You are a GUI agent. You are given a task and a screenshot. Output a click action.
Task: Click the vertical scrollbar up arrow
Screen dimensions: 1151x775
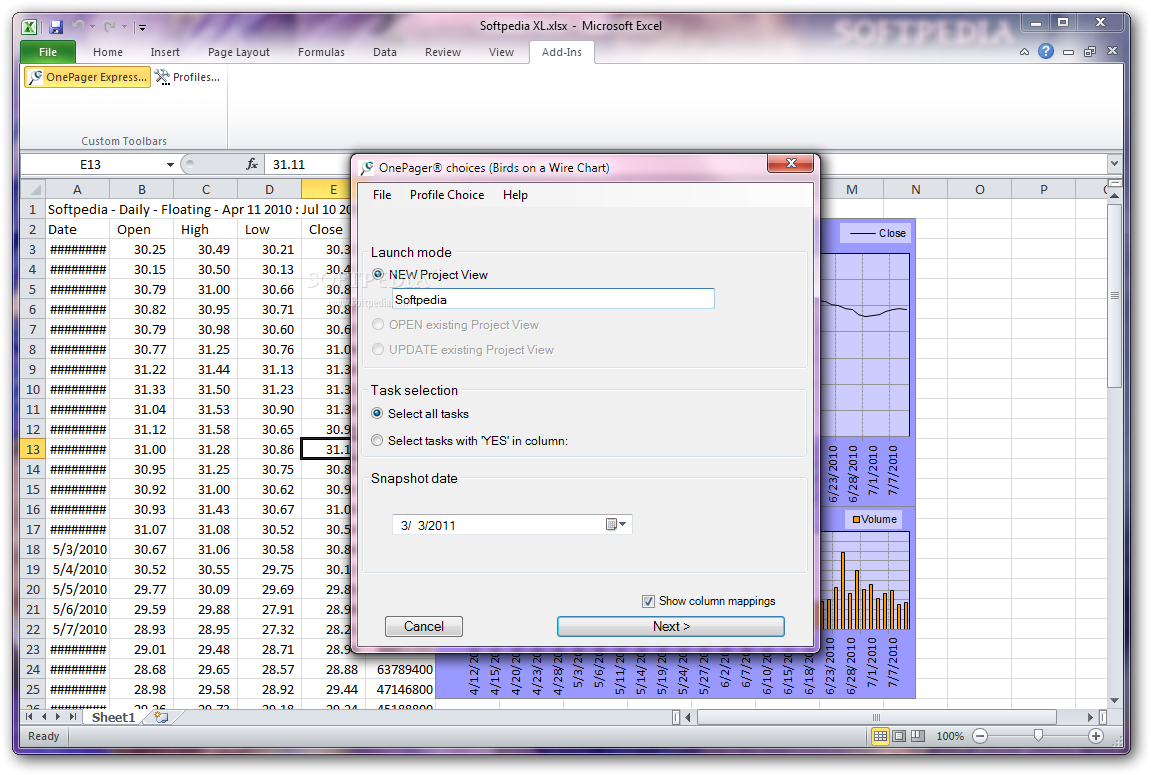1114,196
